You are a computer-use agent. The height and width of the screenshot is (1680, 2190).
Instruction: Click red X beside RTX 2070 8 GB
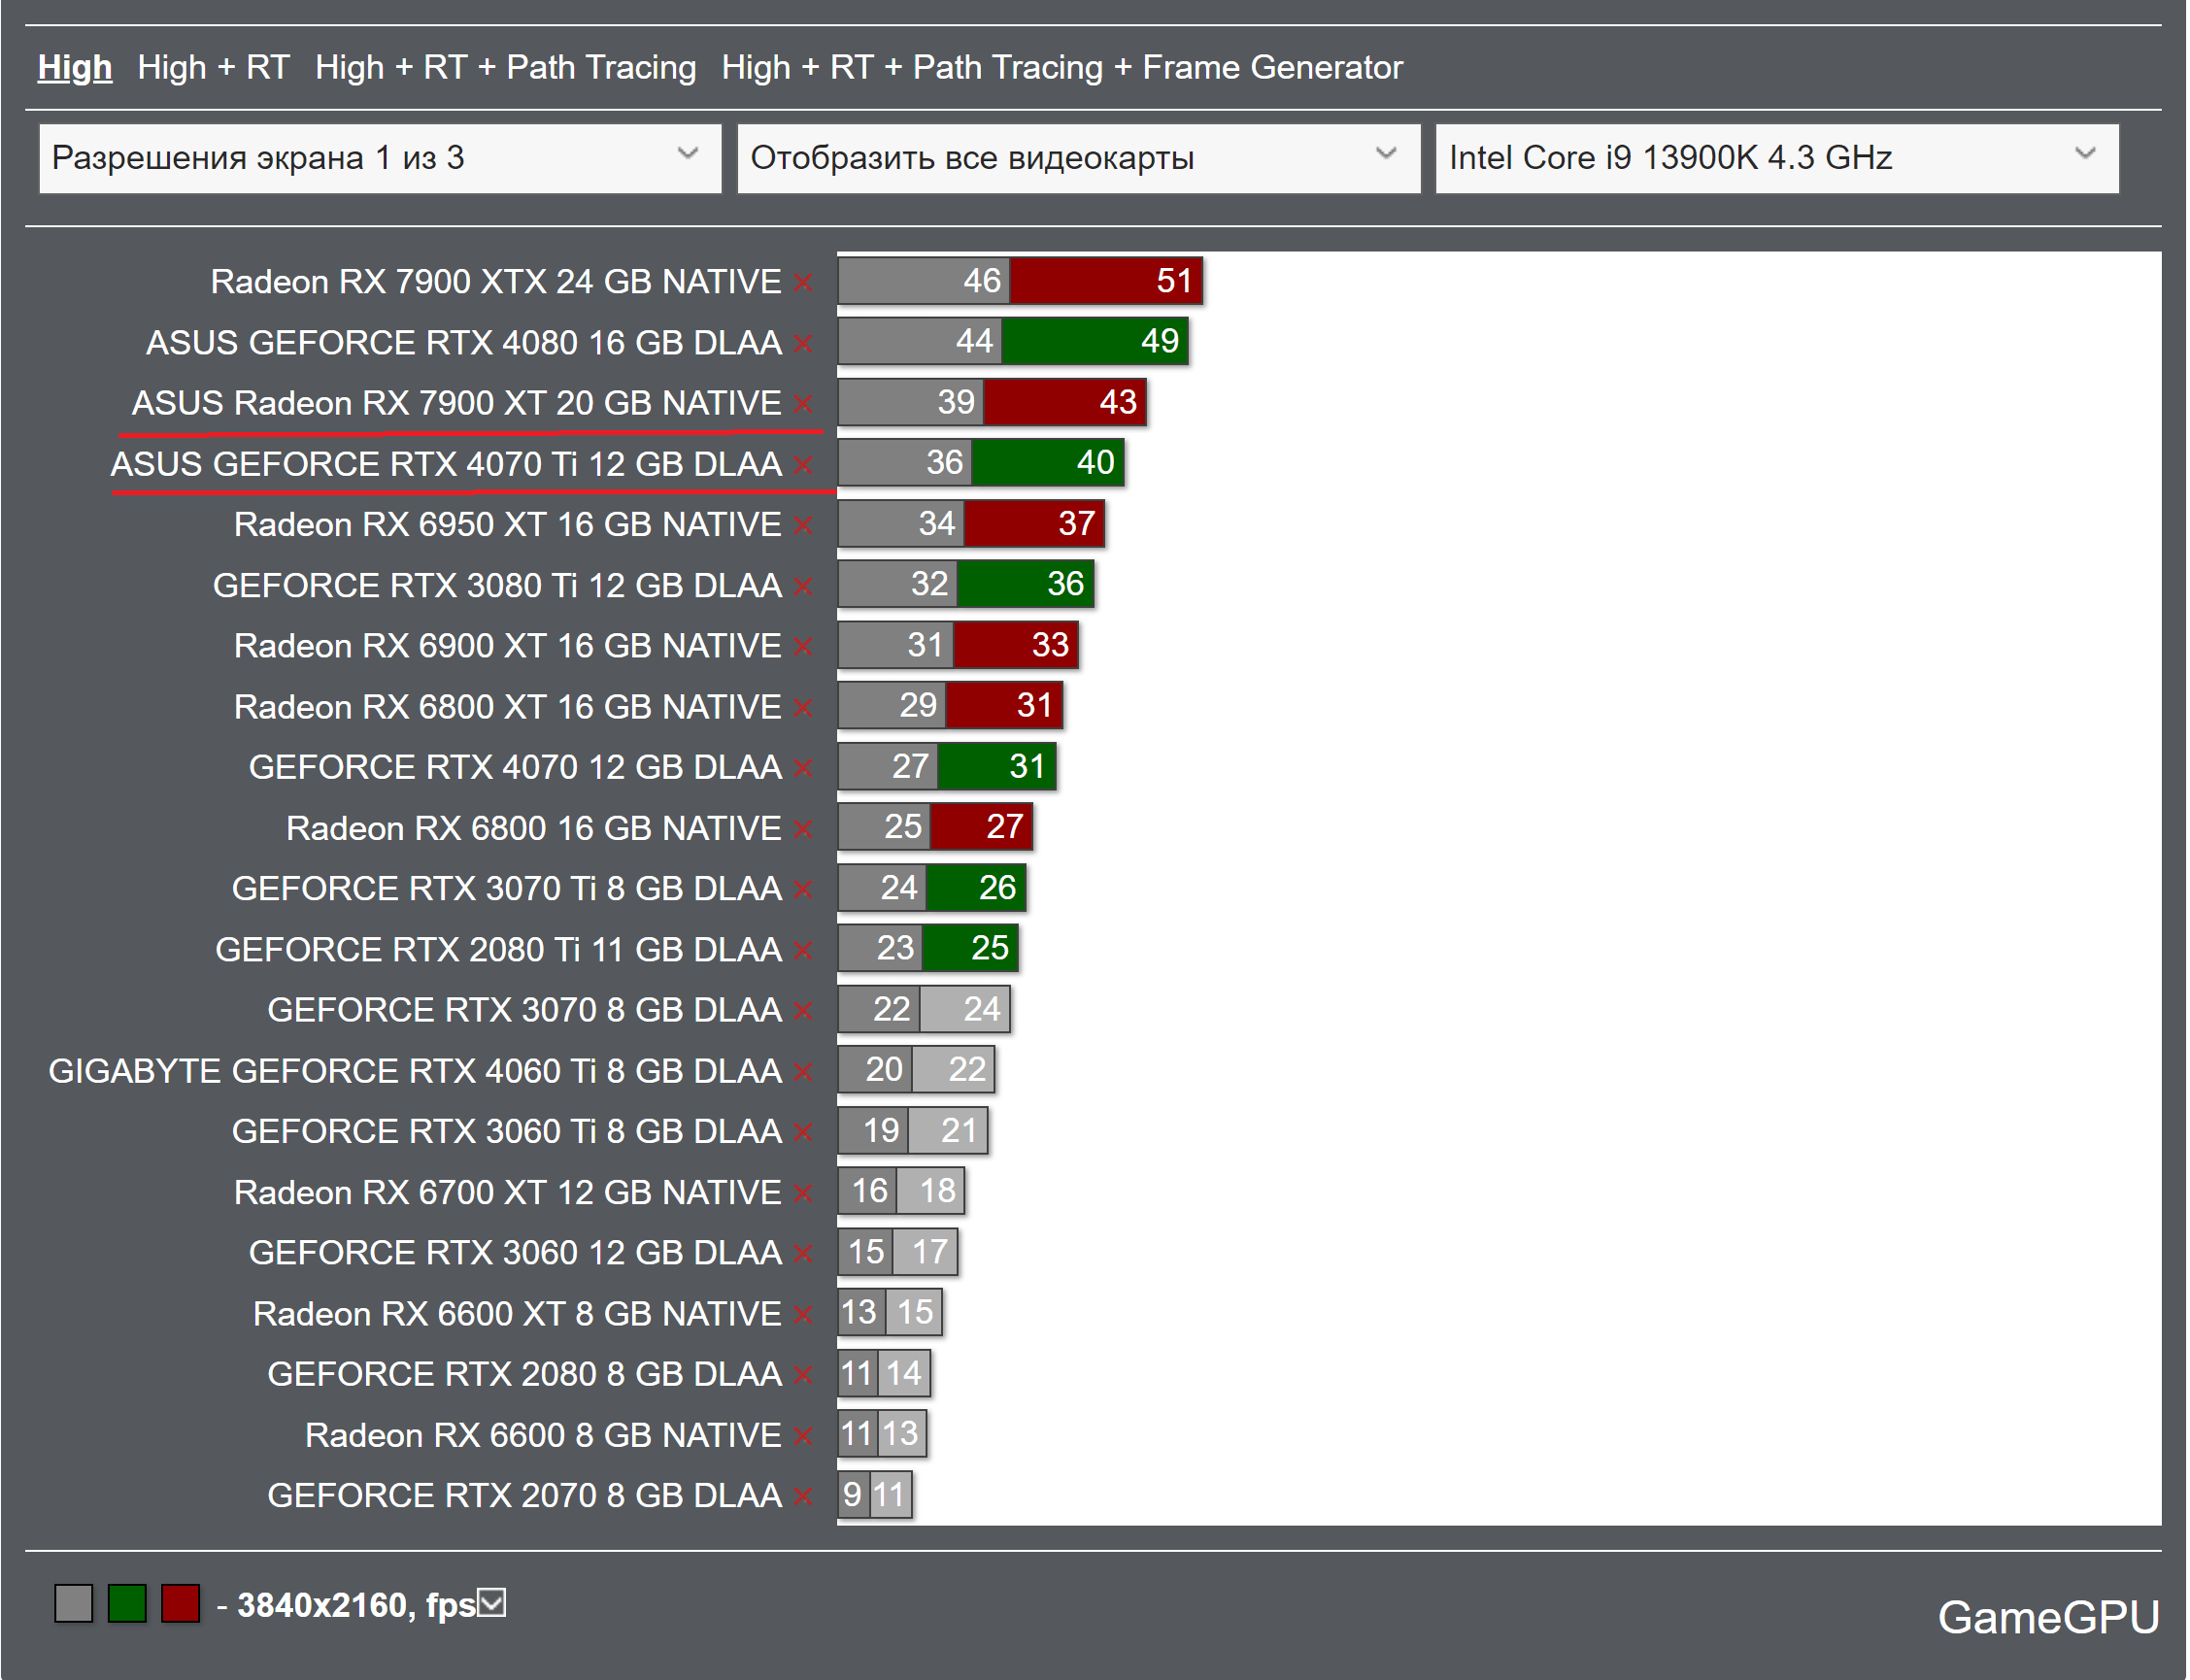[x=803, y=1497]
